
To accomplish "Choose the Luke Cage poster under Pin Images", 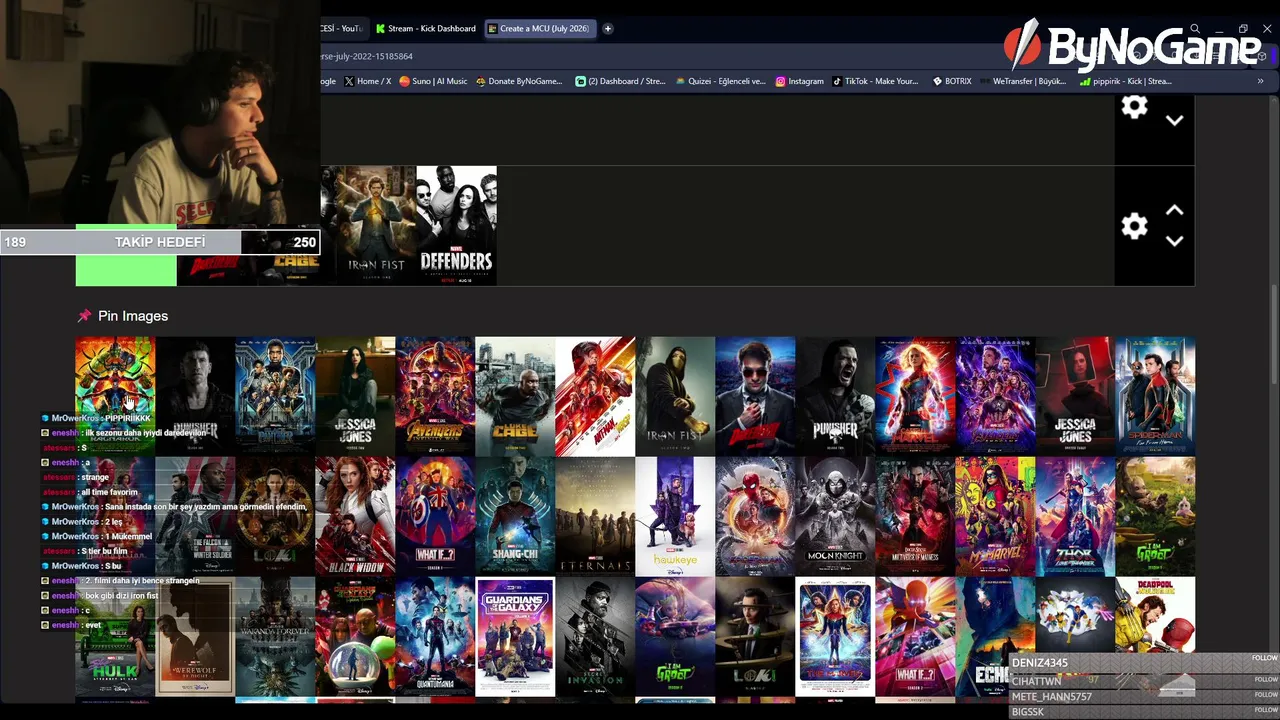I will (515, 396).
